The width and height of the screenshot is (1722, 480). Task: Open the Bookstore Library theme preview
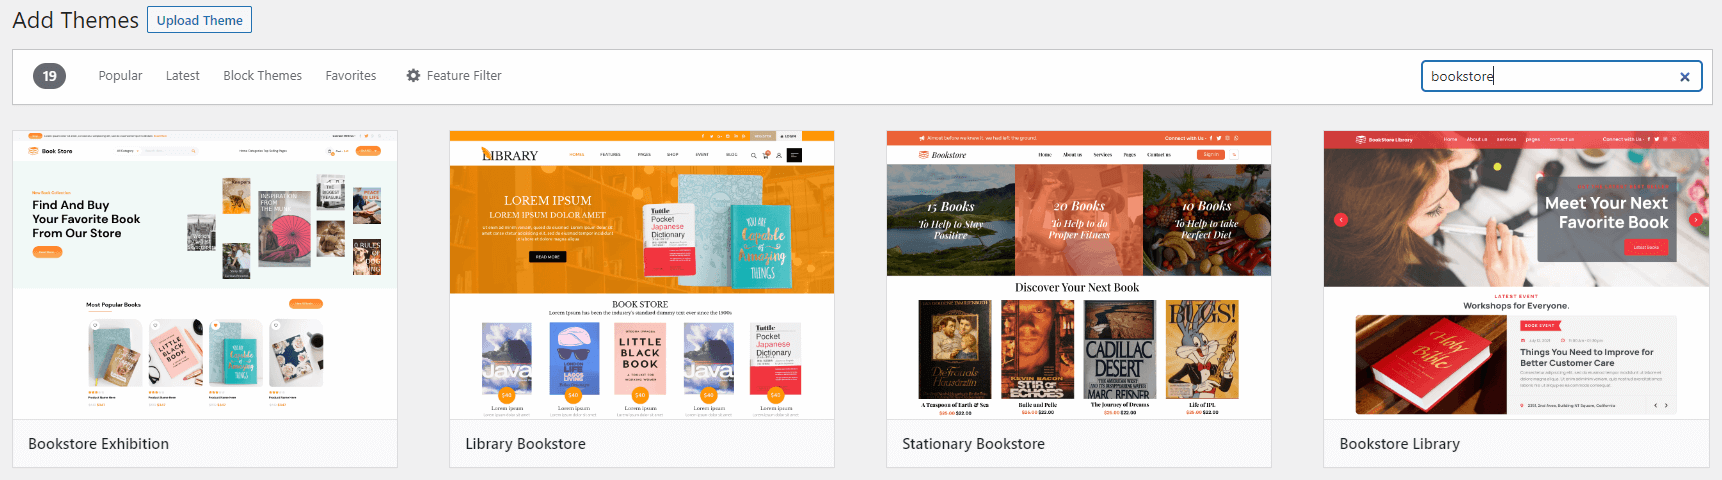1516,275
